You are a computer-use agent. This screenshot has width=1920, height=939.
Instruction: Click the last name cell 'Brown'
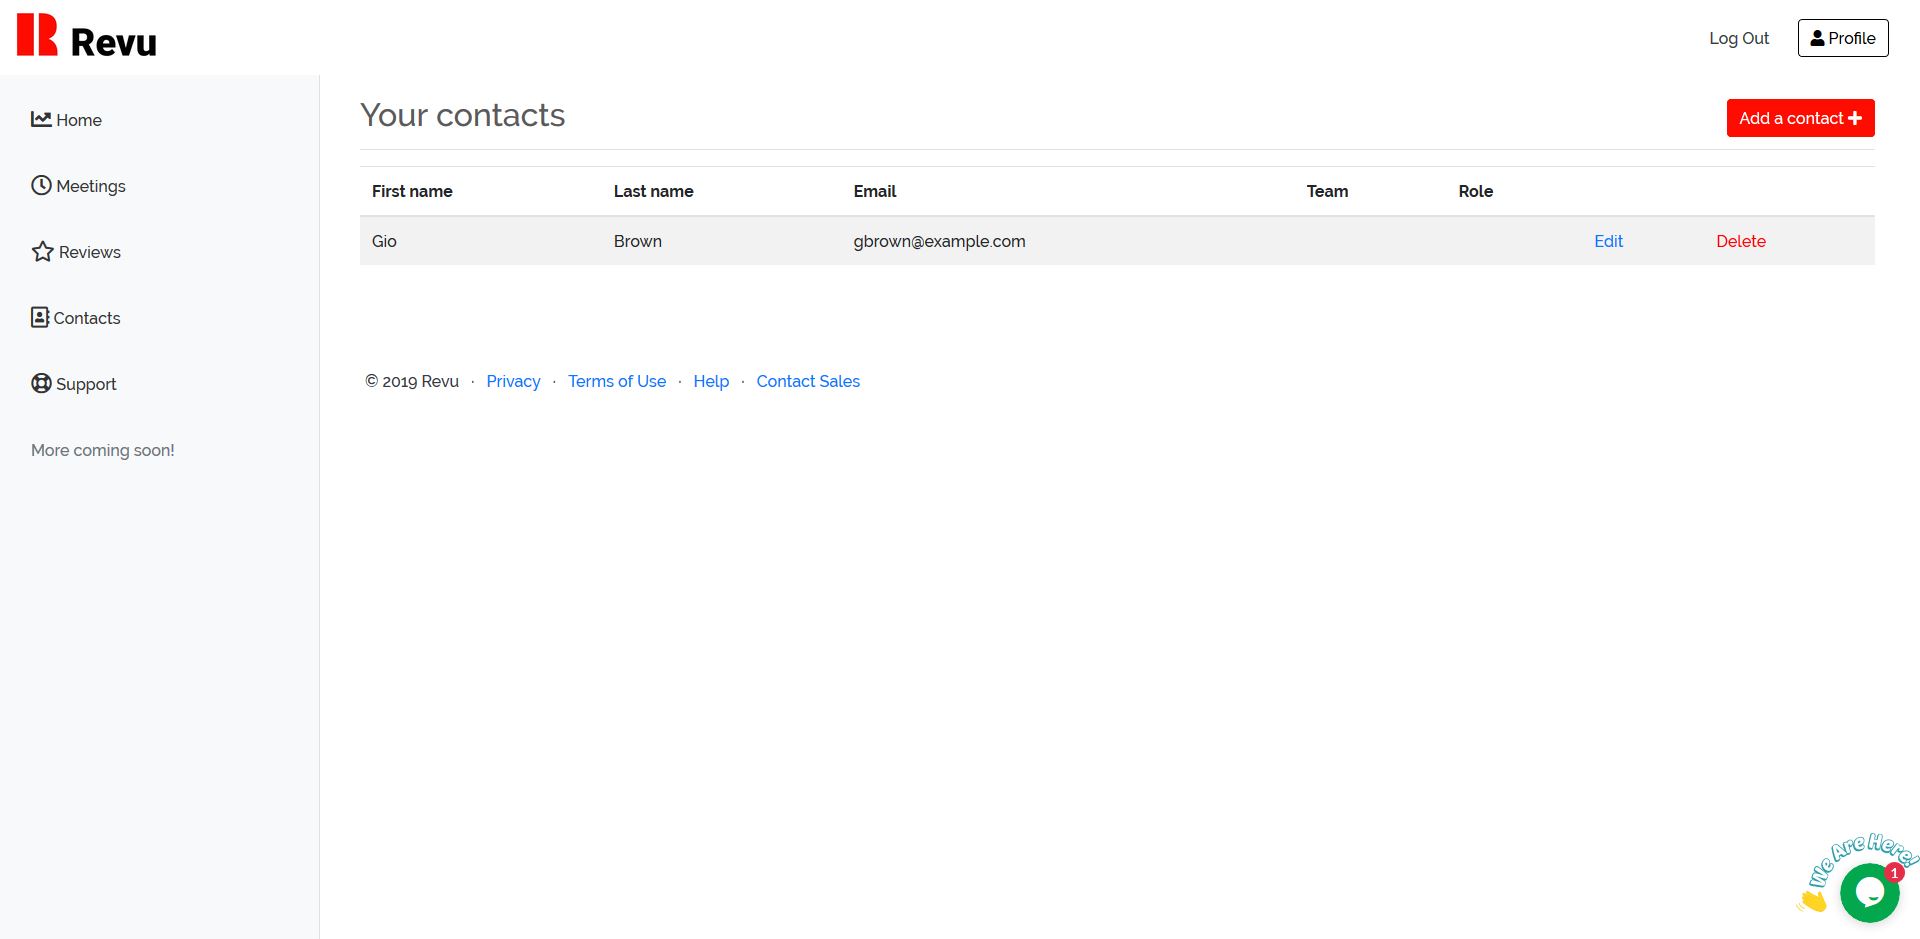638,241
